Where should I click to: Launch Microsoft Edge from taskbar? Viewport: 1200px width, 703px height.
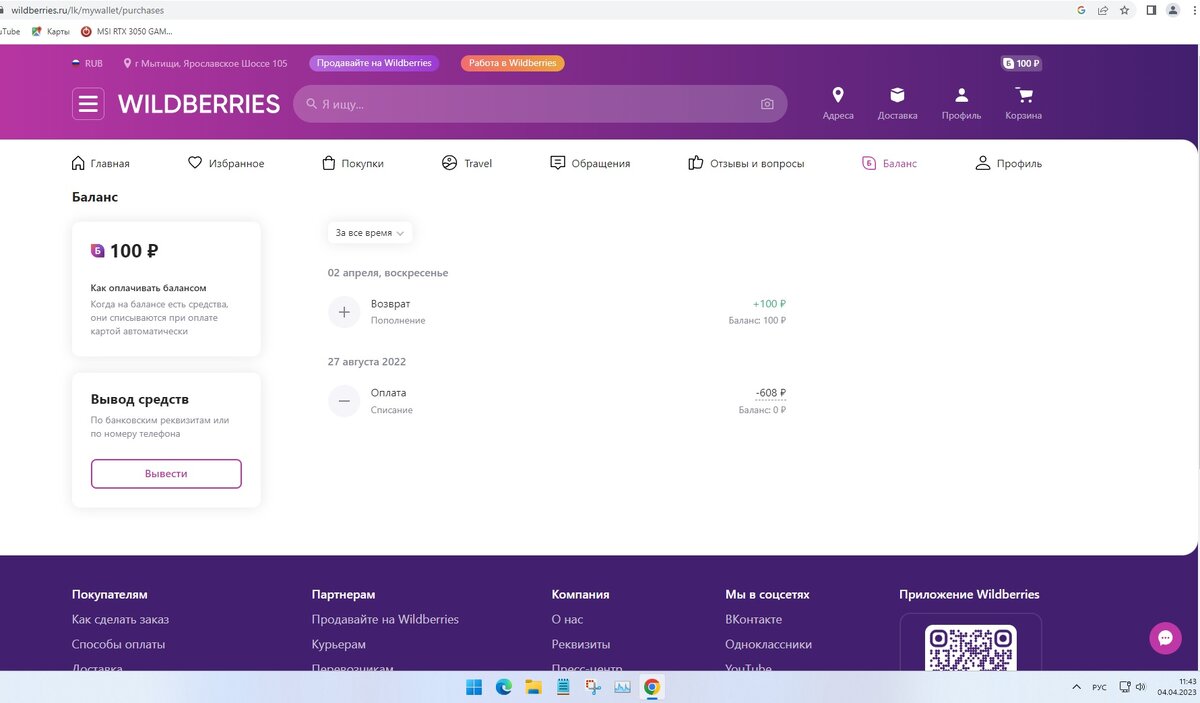[504, 687]
